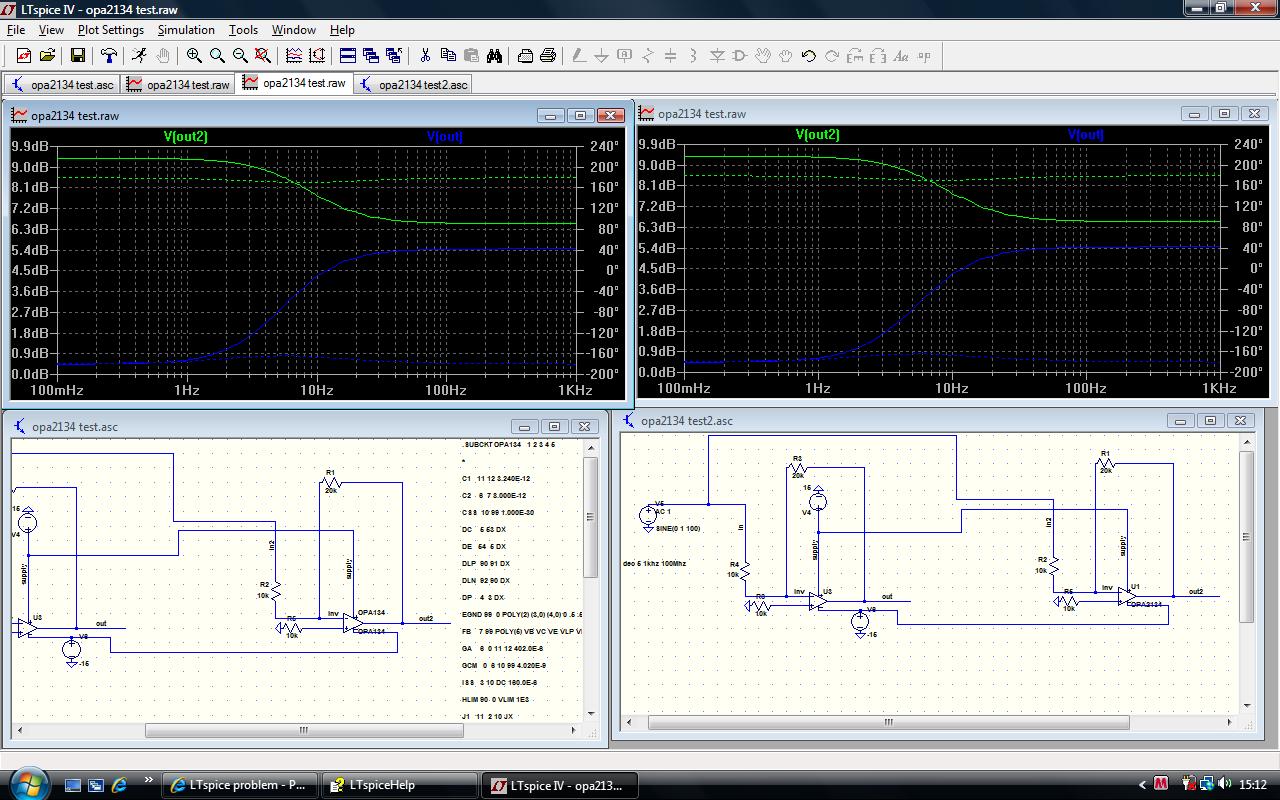Switch to the LTspice problem taskbar button
Screen dimensions: 1280x800
(x=242, y=785)
